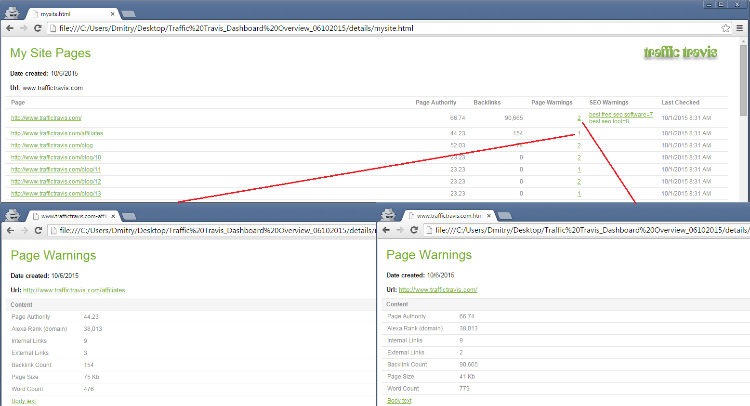Go back in the affiliates warnings window
The height and width of the screenshot is (406, 750).
11,230
